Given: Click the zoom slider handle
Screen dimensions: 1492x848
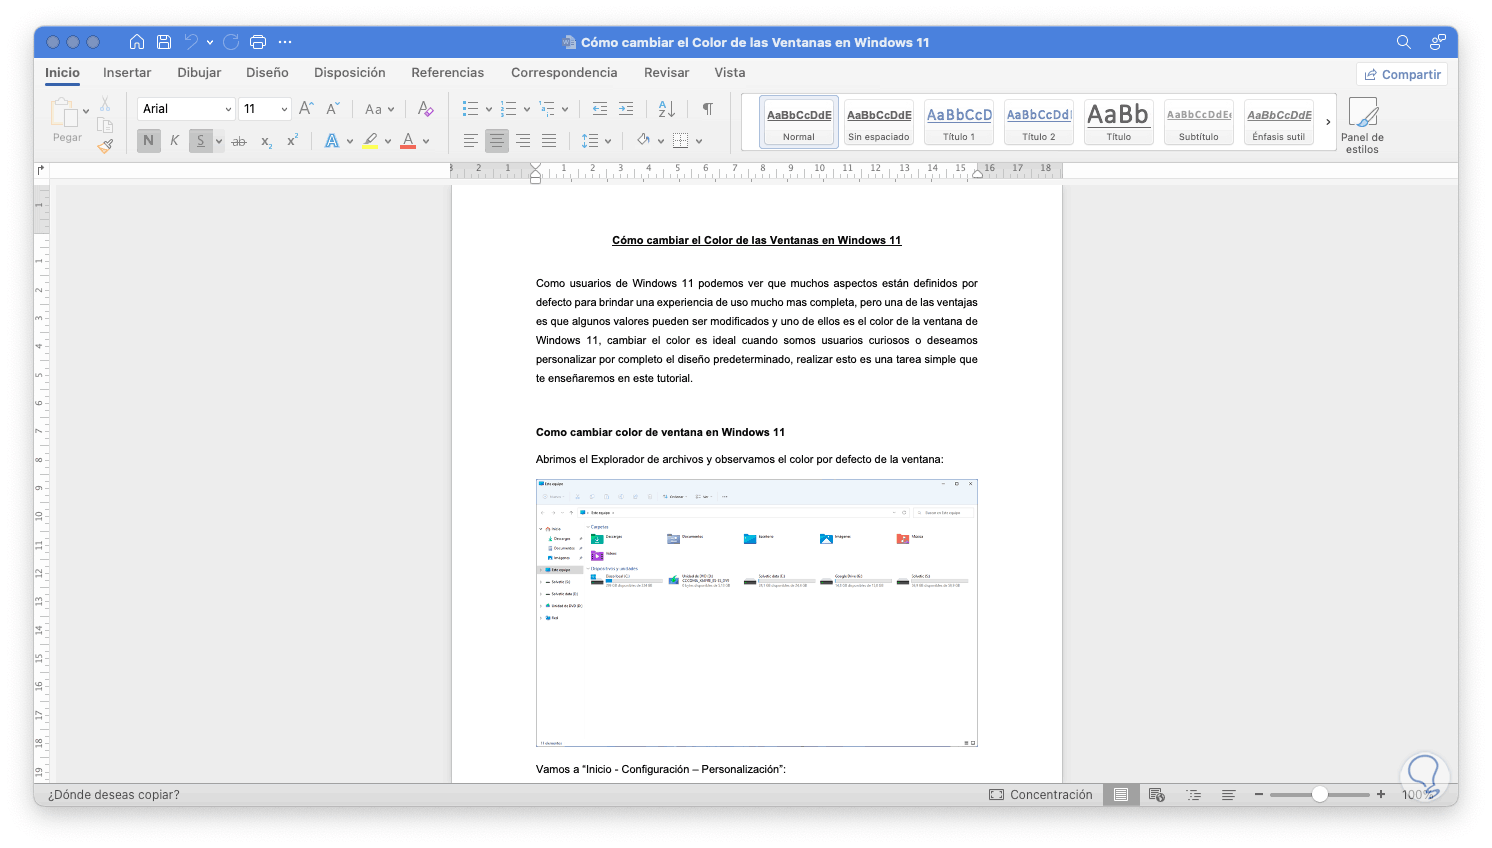Looking at the screenshot, I should 1320,795.
